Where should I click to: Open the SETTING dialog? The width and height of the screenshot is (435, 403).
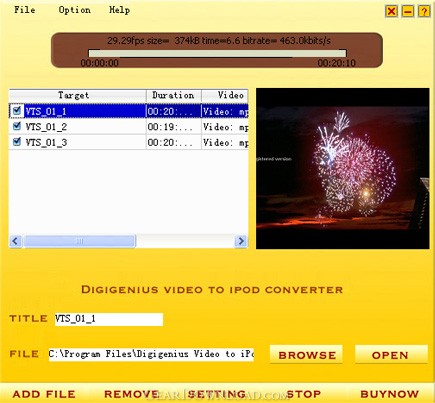coord(217,394)
